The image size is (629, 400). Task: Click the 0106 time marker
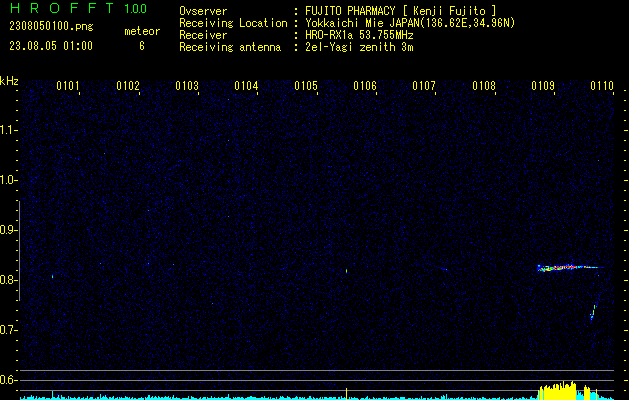(365, 86)
